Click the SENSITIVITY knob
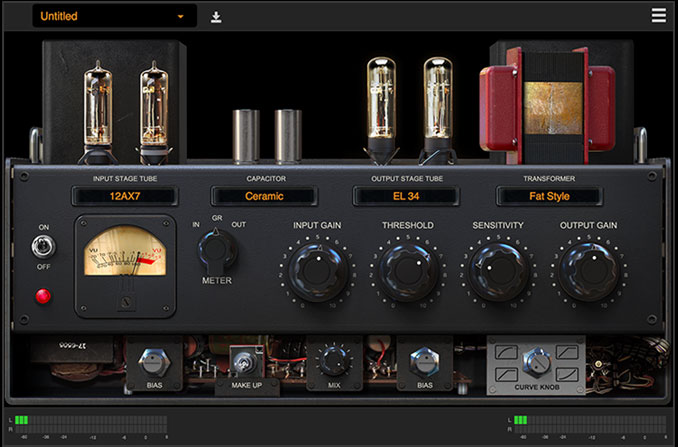This screenshot has height=447, width=678. [x=497, y=272]
